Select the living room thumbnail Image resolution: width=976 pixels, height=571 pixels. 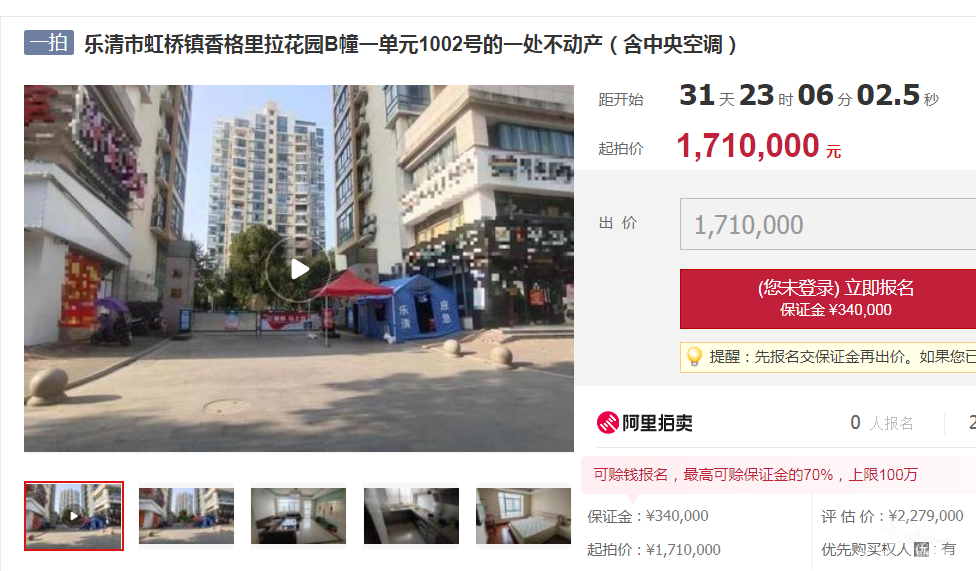298,516
